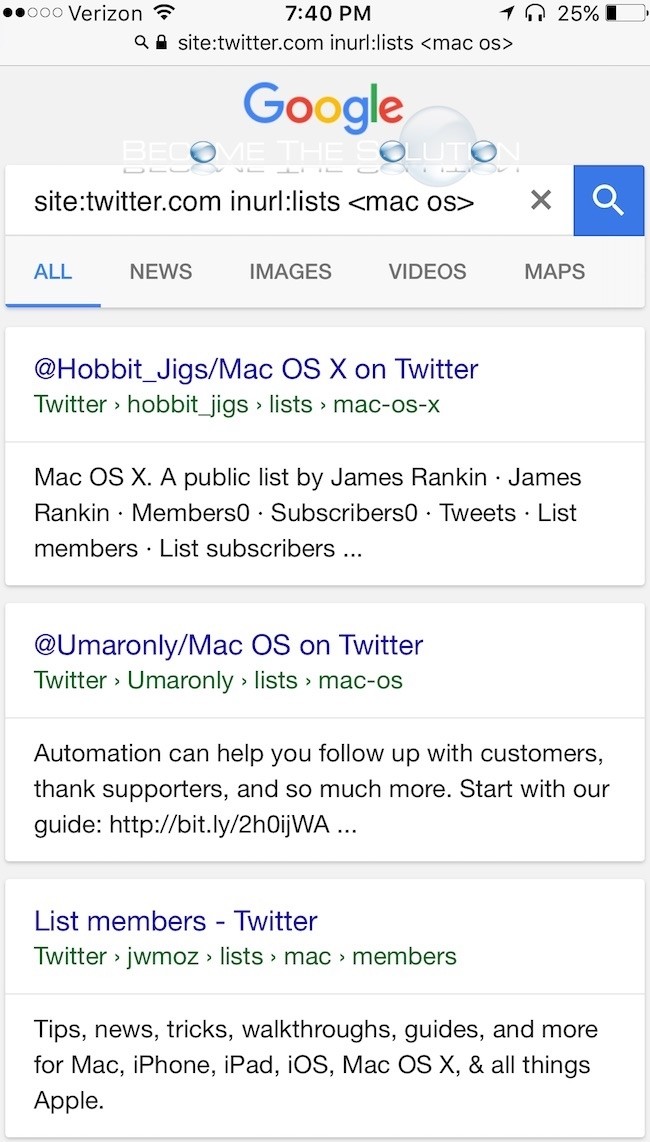
Task: Tap the Verizon carrier label
Action: [x=106, y=13]
